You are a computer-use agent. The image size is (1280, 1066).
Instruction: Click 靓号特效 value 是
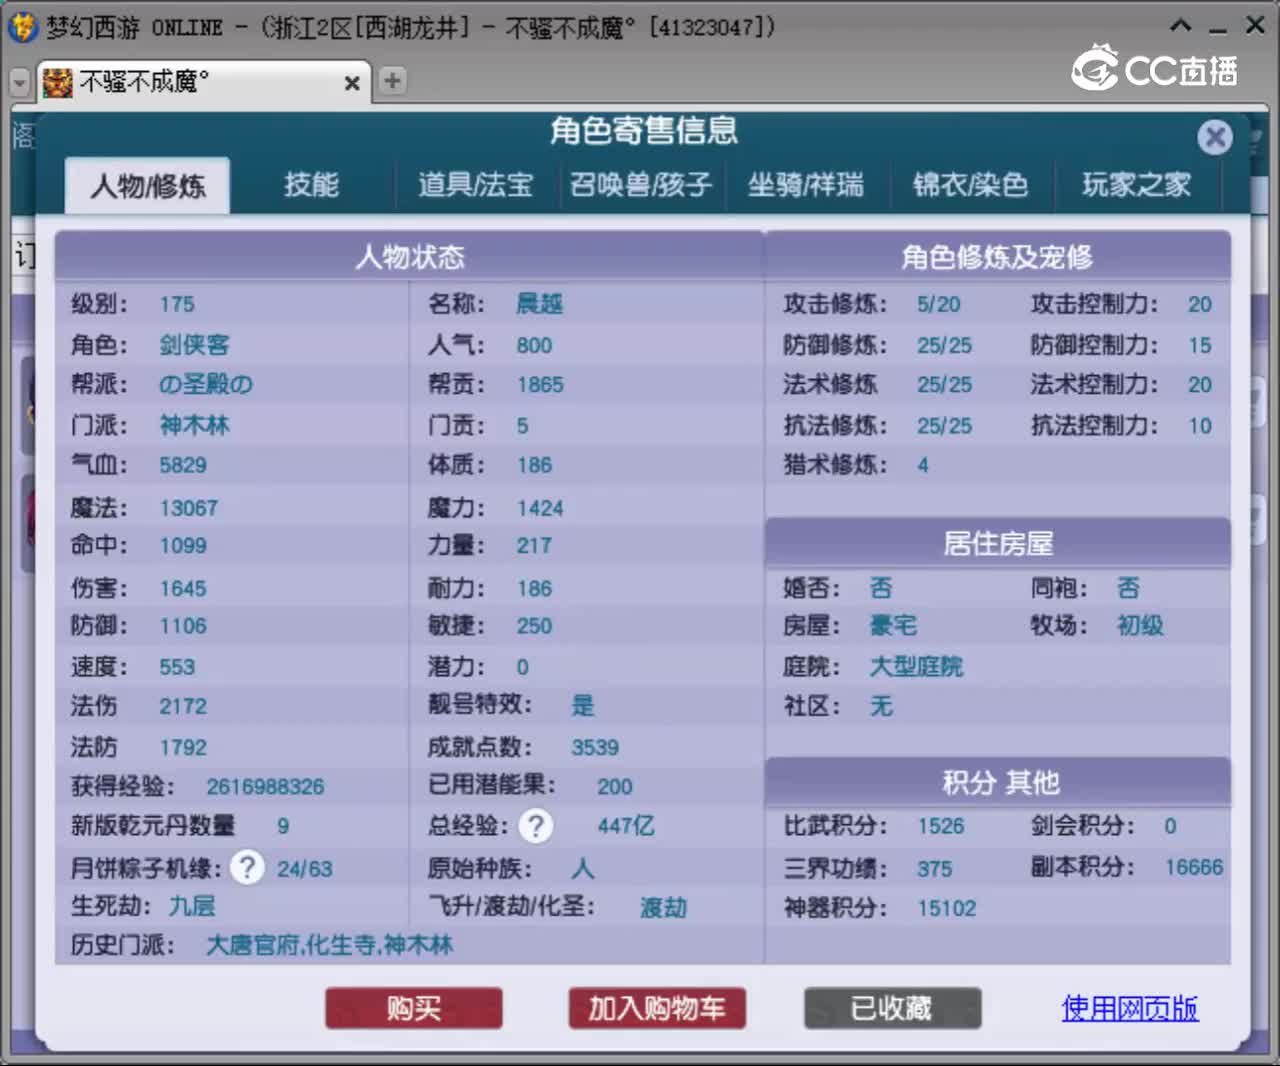coord(583,706)
